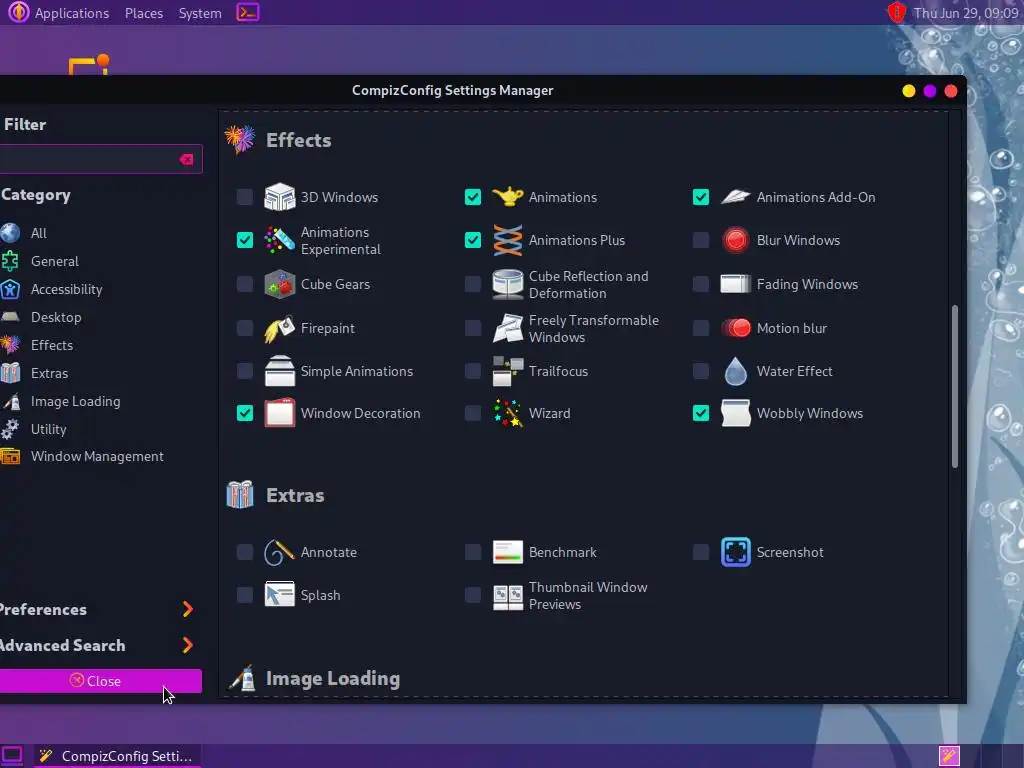Click the Simple Animations icon

(x=280, y=371)
